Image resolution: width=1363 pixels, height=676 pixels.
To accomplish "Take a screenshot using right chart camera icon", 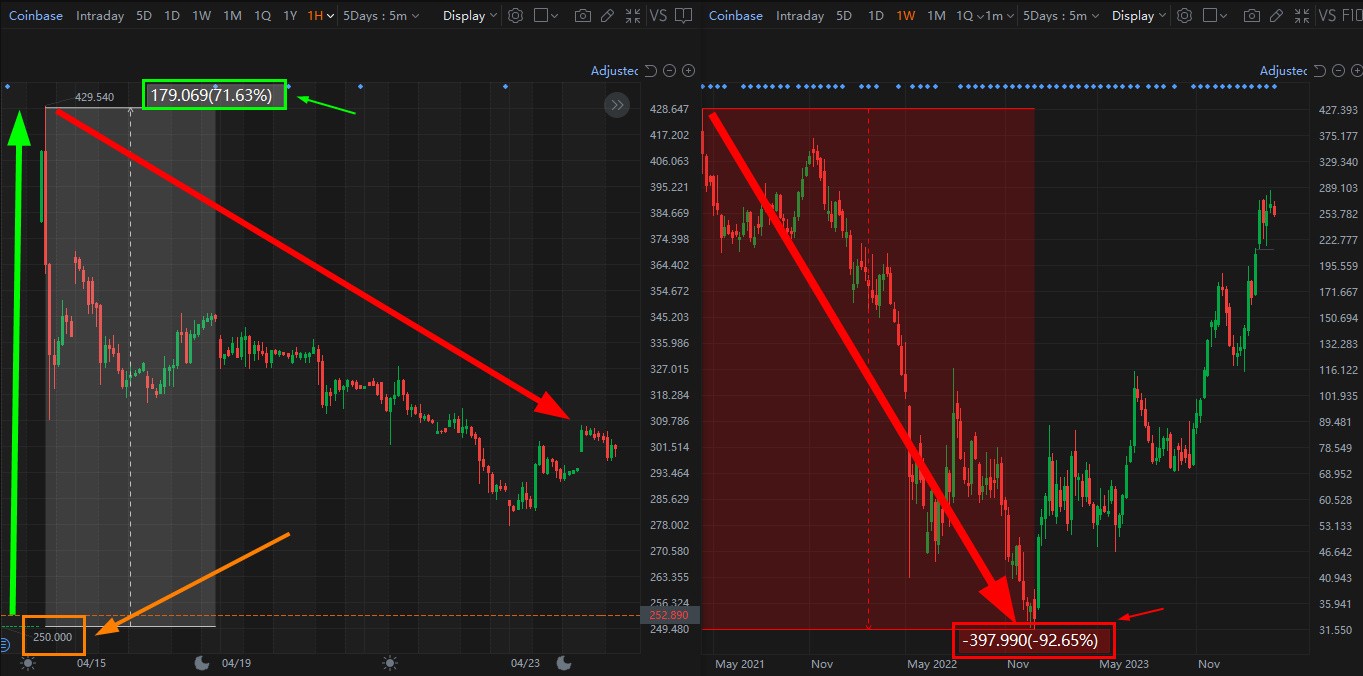I will (x=1252, y=16).
